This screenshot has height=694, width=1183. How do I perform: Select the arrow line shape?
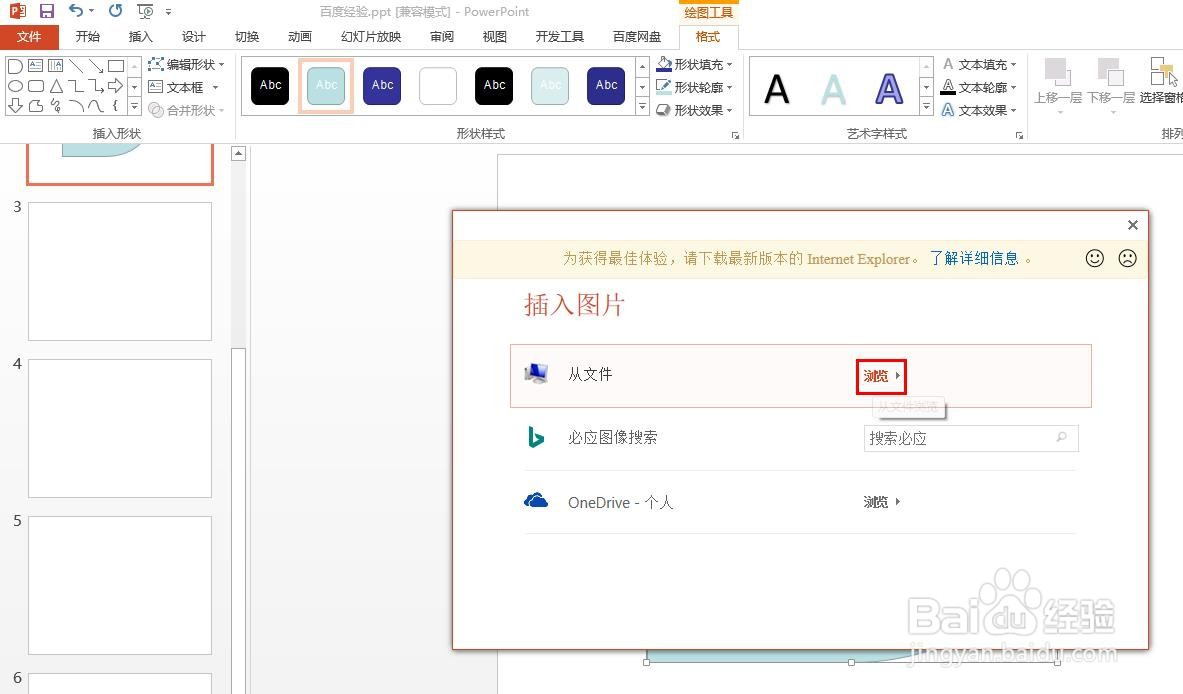pyautogui.click(x=95, y=66)
